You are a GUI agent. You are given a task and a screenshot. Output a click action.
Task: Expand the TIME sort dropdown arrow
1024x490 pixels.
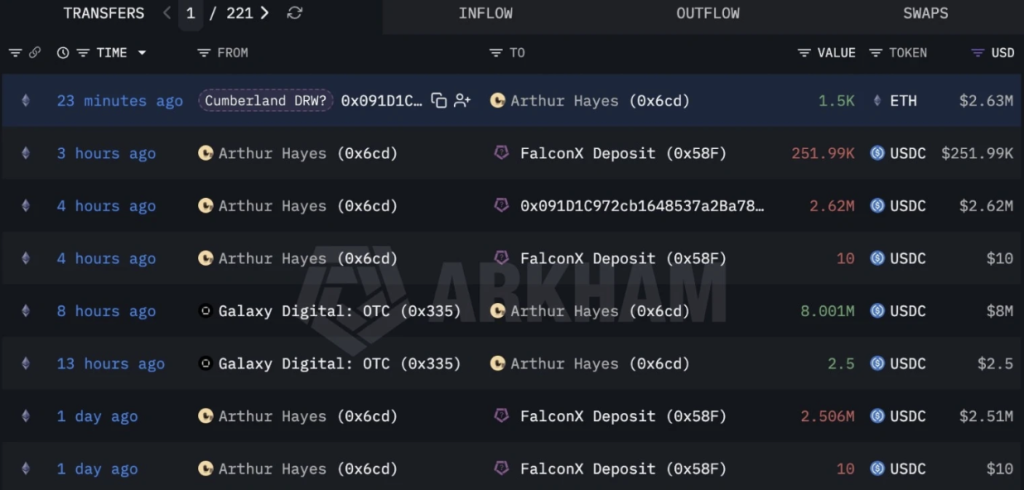point(142,53)
